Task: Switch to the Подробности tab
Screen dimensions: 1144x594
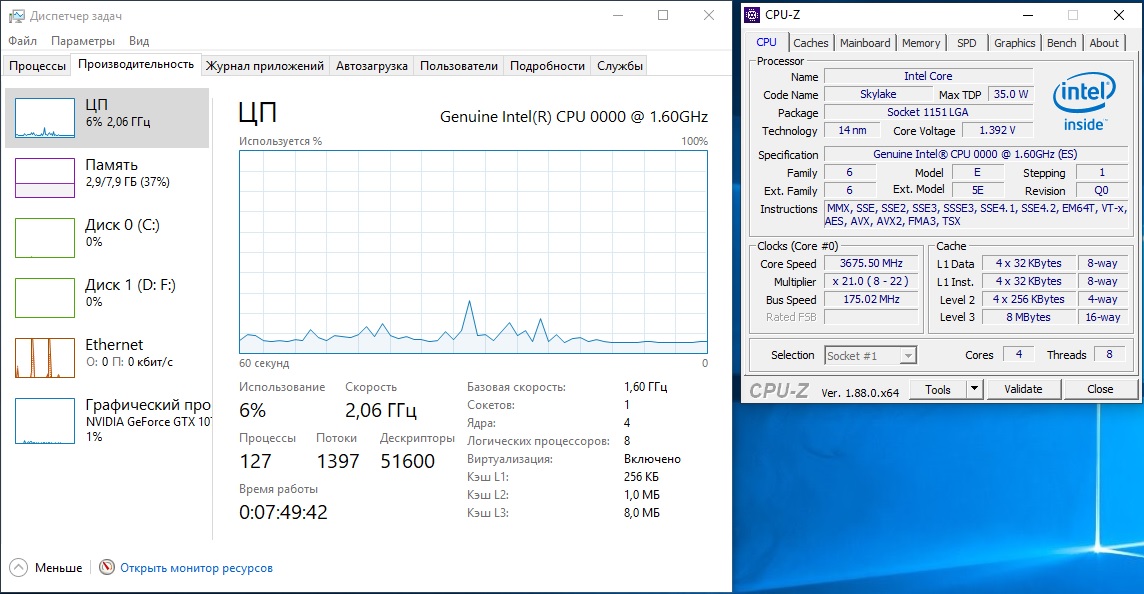Action: point(547,66)
